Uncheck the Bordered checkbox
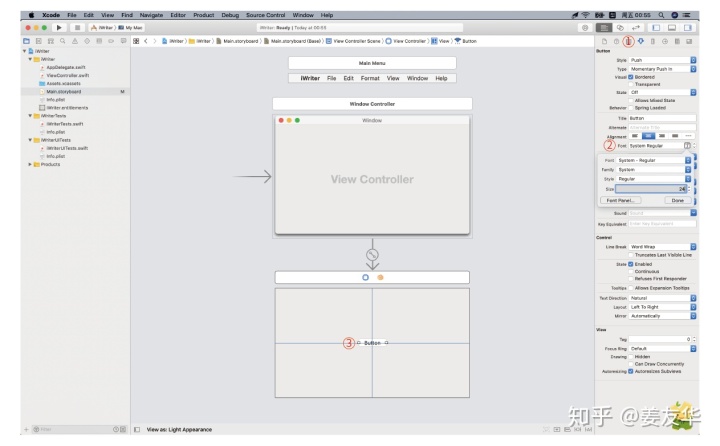720x446 pixels. (630, 77)
